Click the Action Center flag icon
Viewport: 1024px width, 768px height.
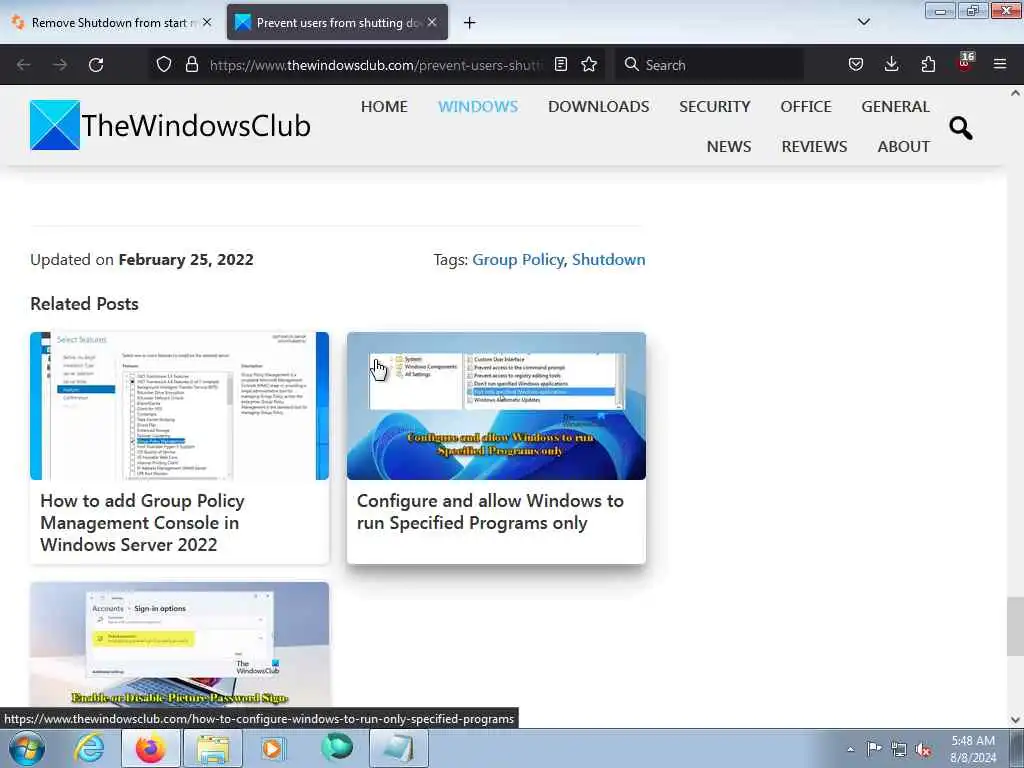coord(874,748)
